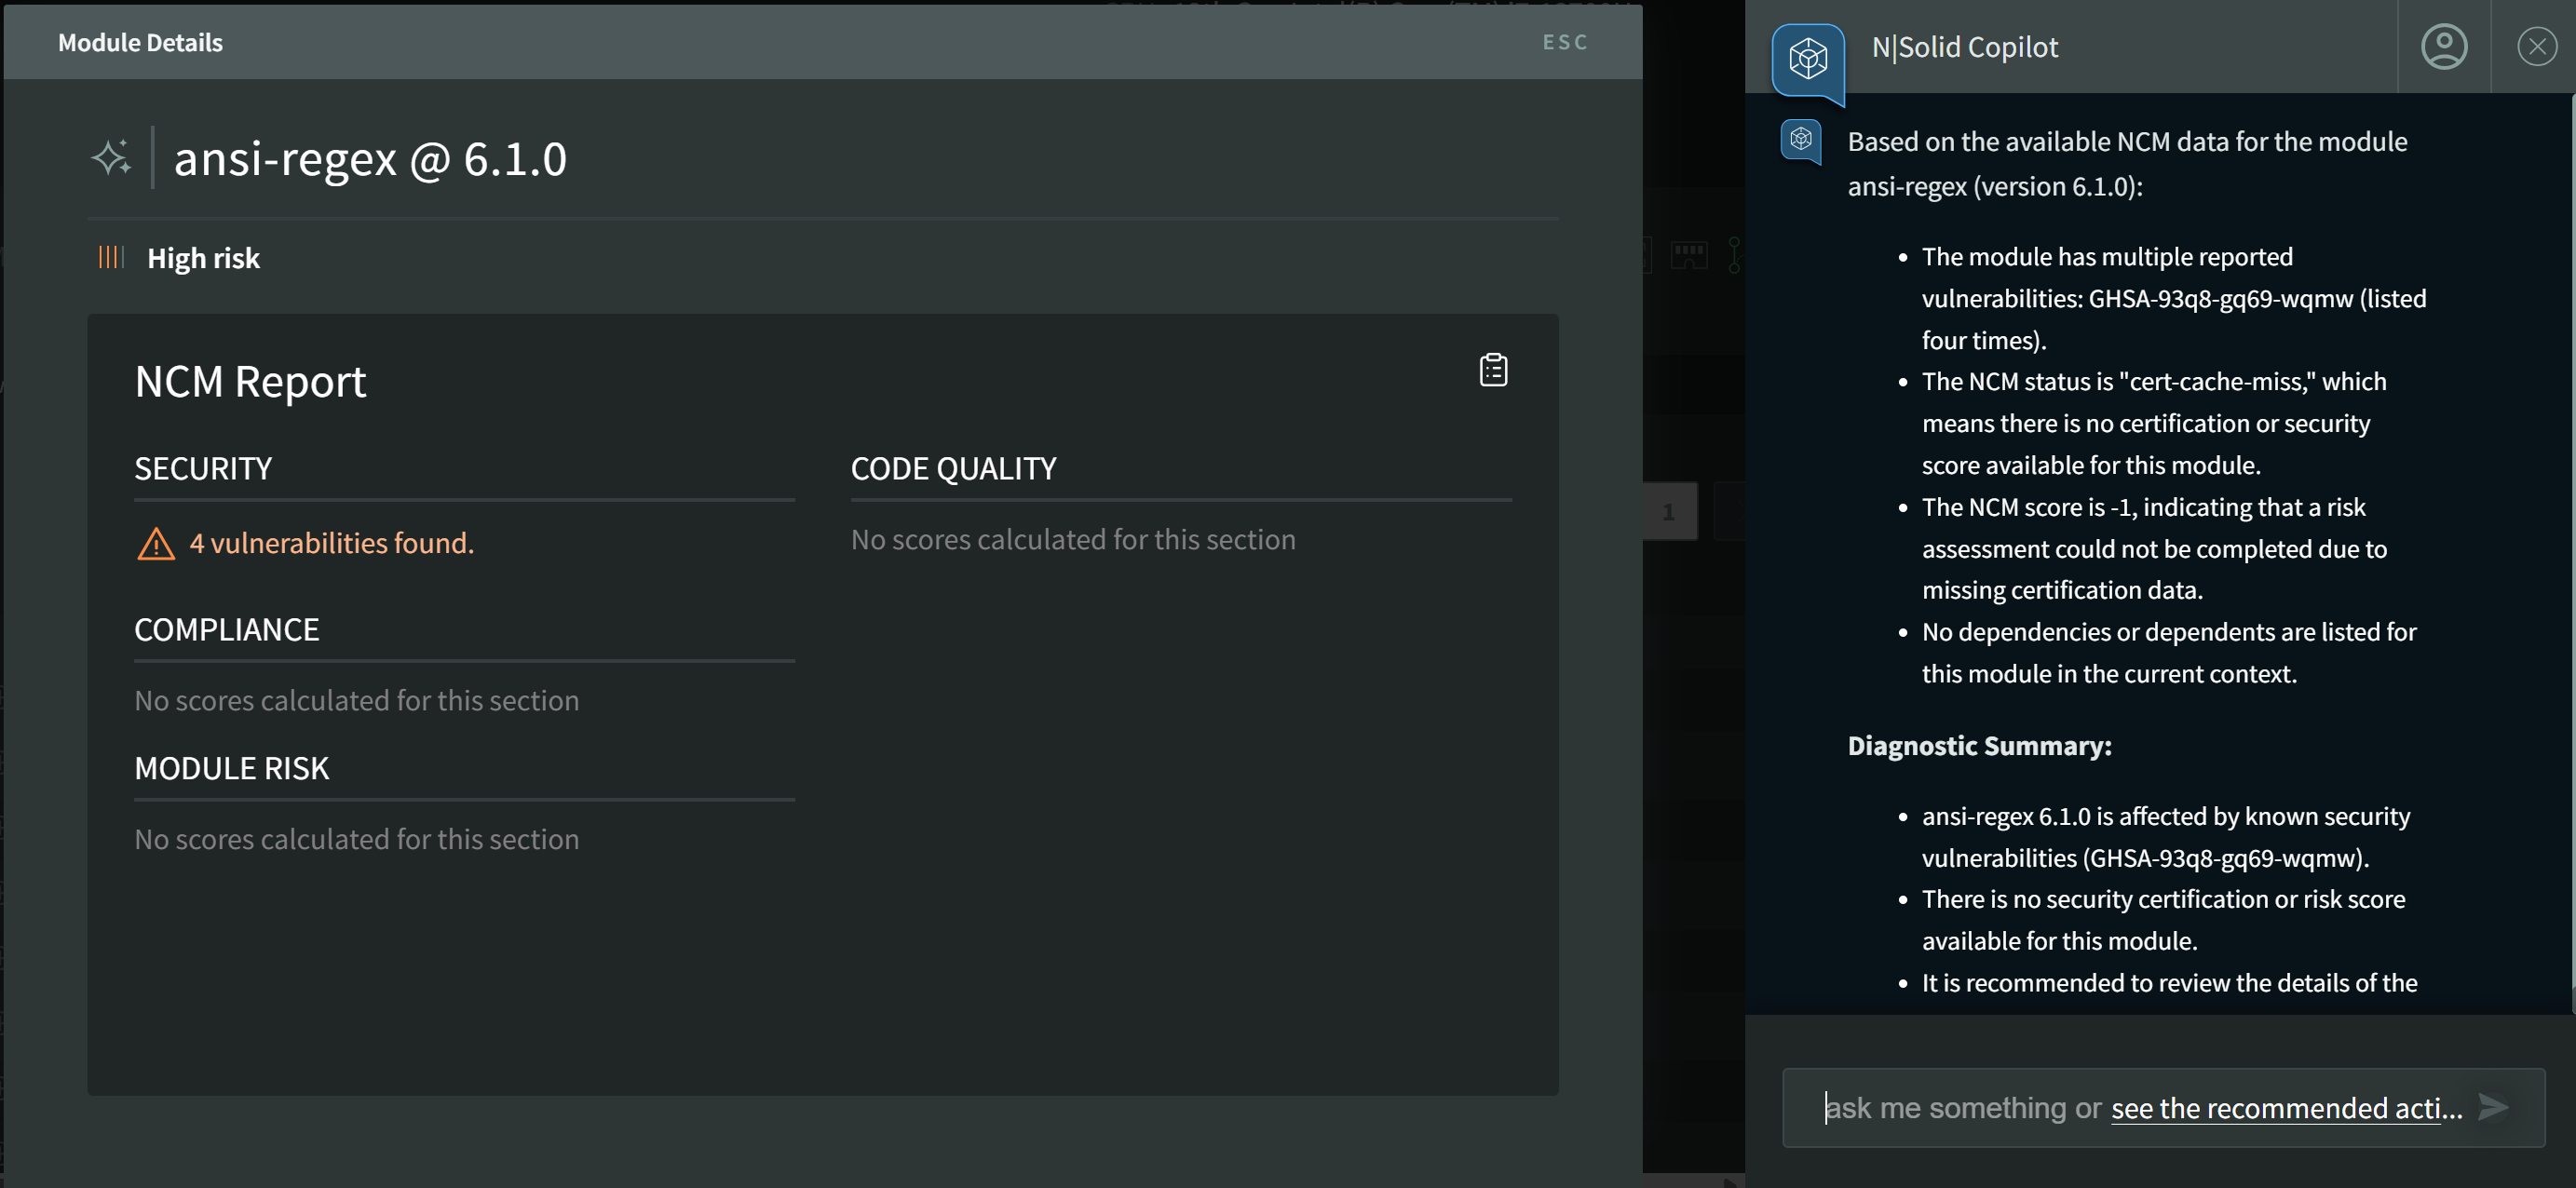This screenshot has width=2576, height=1188.
Task: Click the warning triangle next to vulnerabilities
Action: coord(156,543)
